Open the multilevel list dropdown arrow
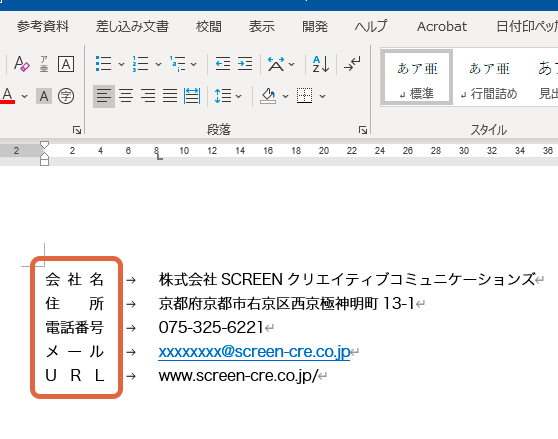The image size is (558, 439). pyautogui.click(x=194, y=64)
